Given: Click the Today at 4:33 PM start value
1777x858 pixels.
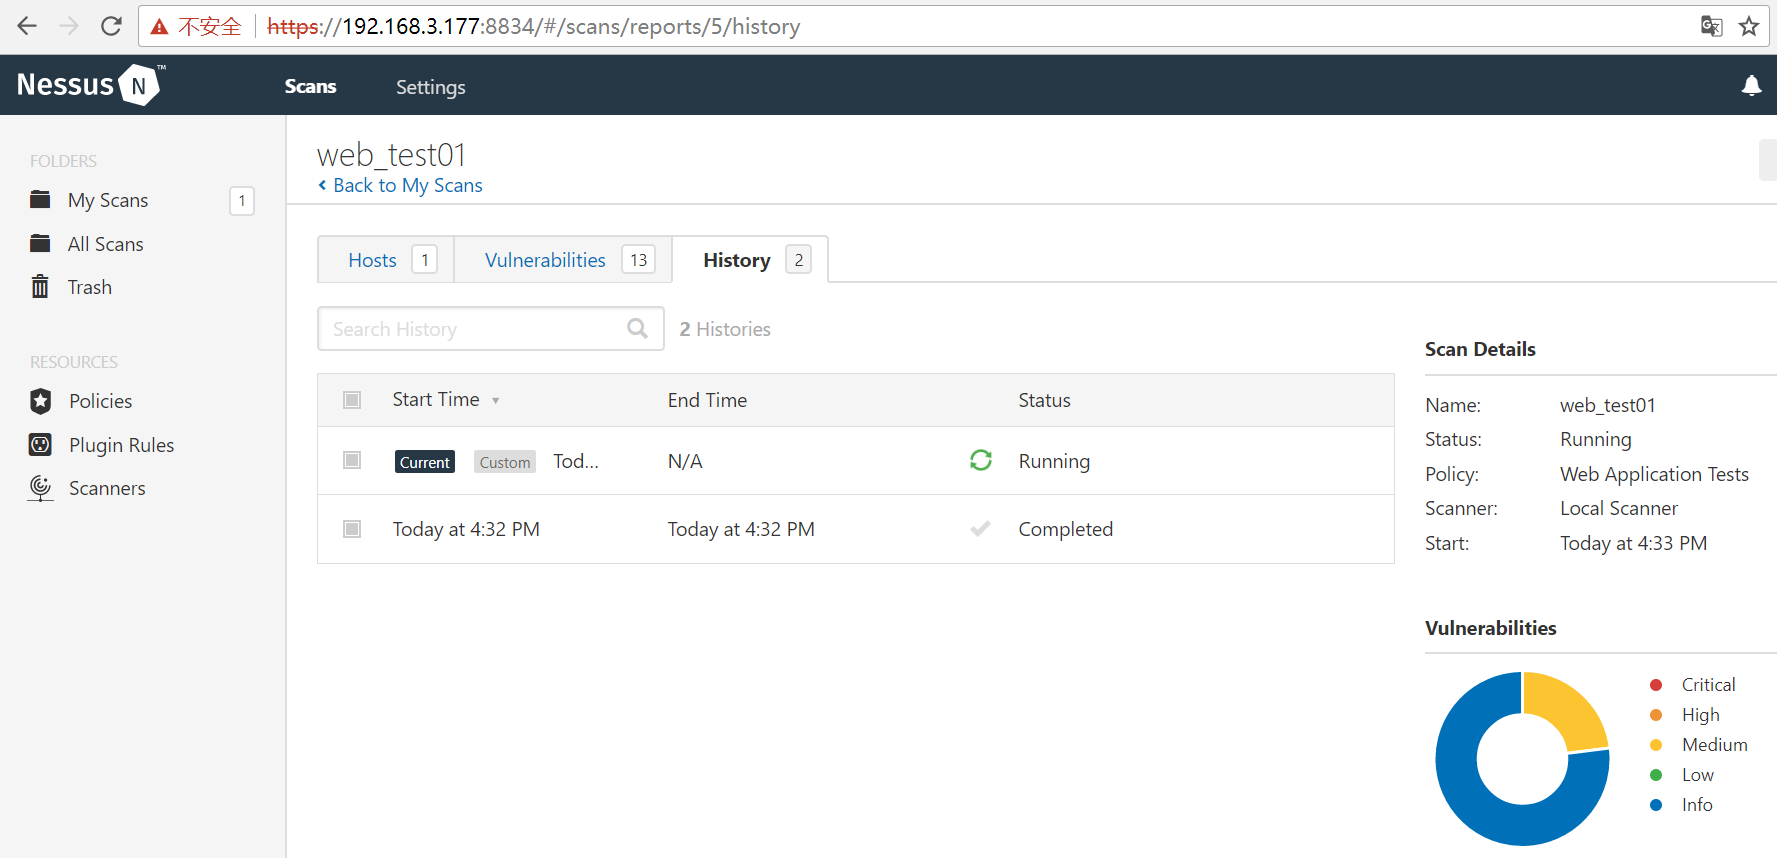Looking at the screenshot, I should (x=1633, y=543).
